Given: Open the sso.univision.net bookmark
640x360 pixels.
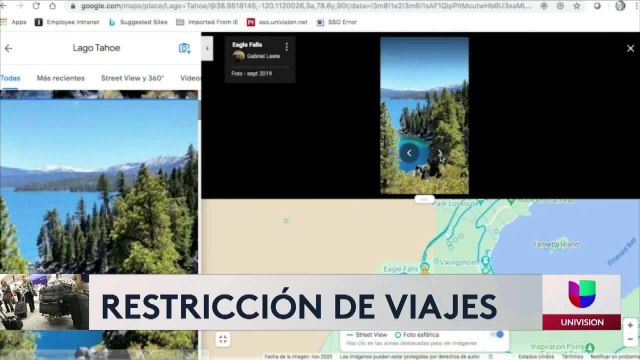Looking at the screenshot, I should click(x=277, y=22).
